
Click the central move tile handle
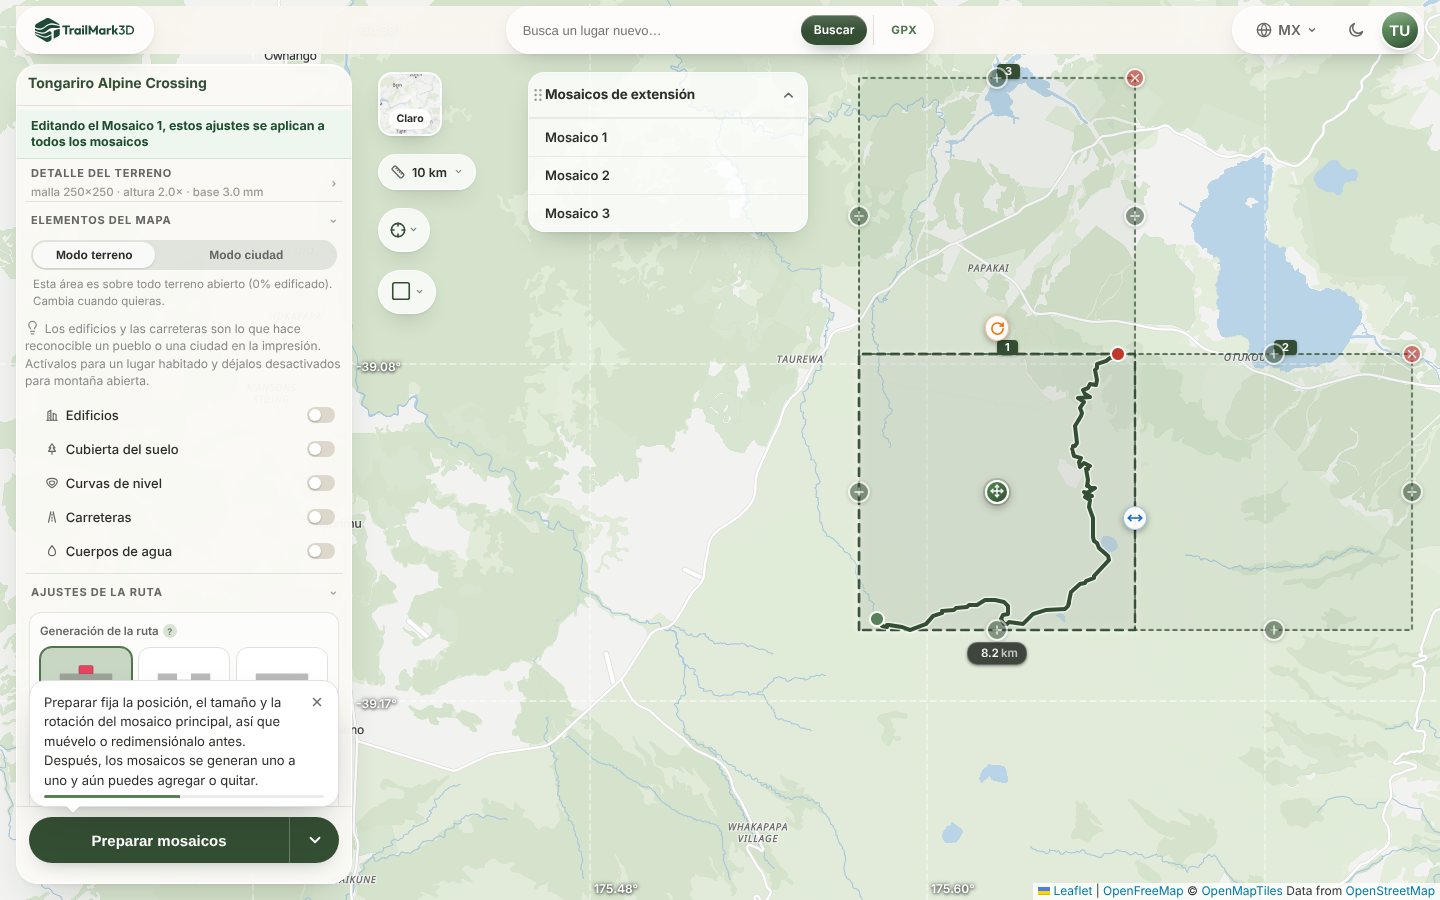[996, 492]
